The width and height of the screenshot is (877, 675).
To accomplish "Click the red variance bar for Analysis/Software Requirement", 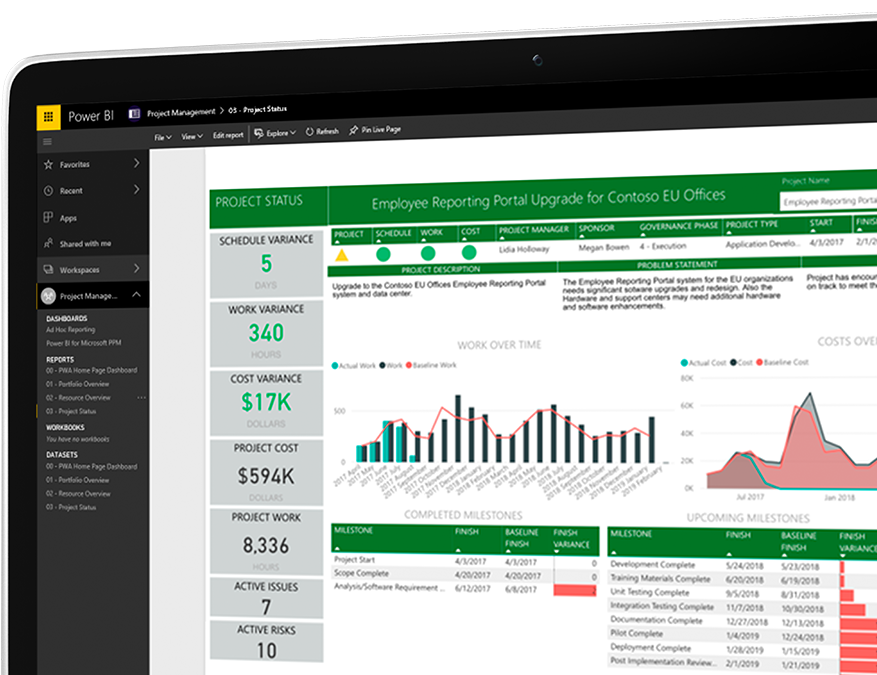I will (x=575, y=590).
